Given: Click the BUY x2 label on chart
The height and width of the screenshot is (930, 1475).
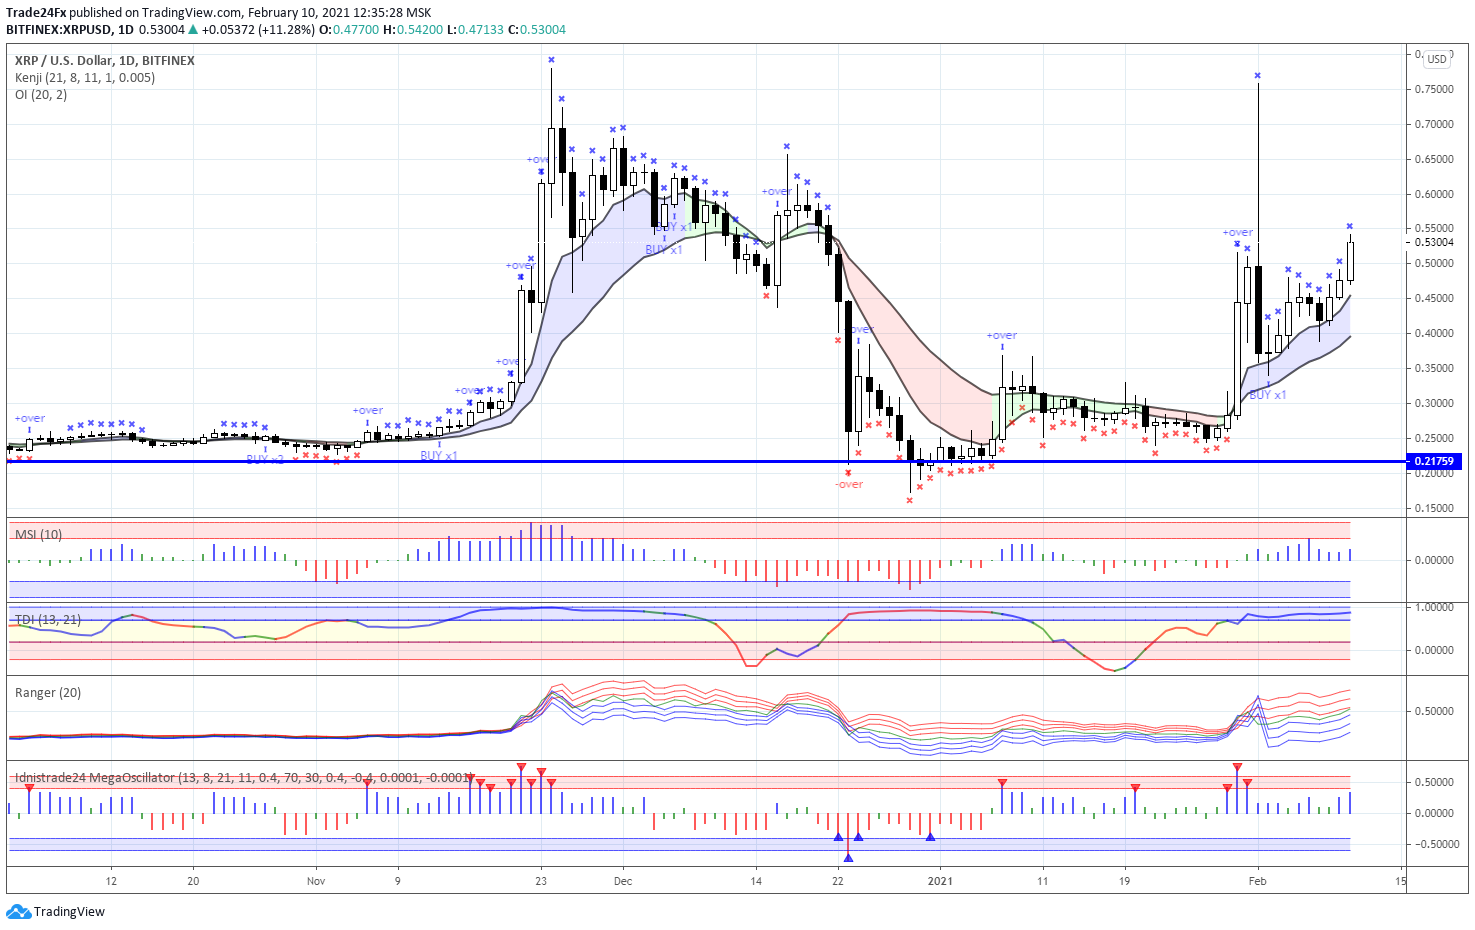Looking at the screenshot, I should tap(265, 459).
